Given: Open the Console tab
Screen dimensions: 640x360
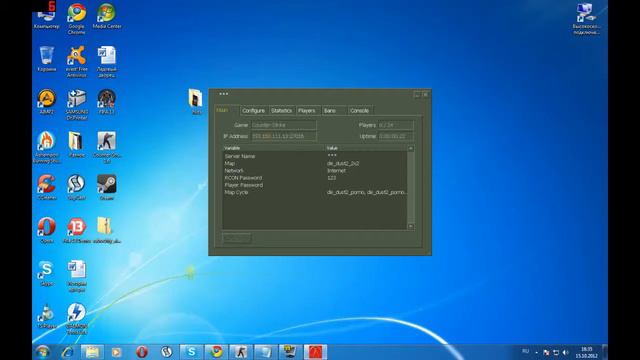Looking at the screenshot, I should (360, 111).
